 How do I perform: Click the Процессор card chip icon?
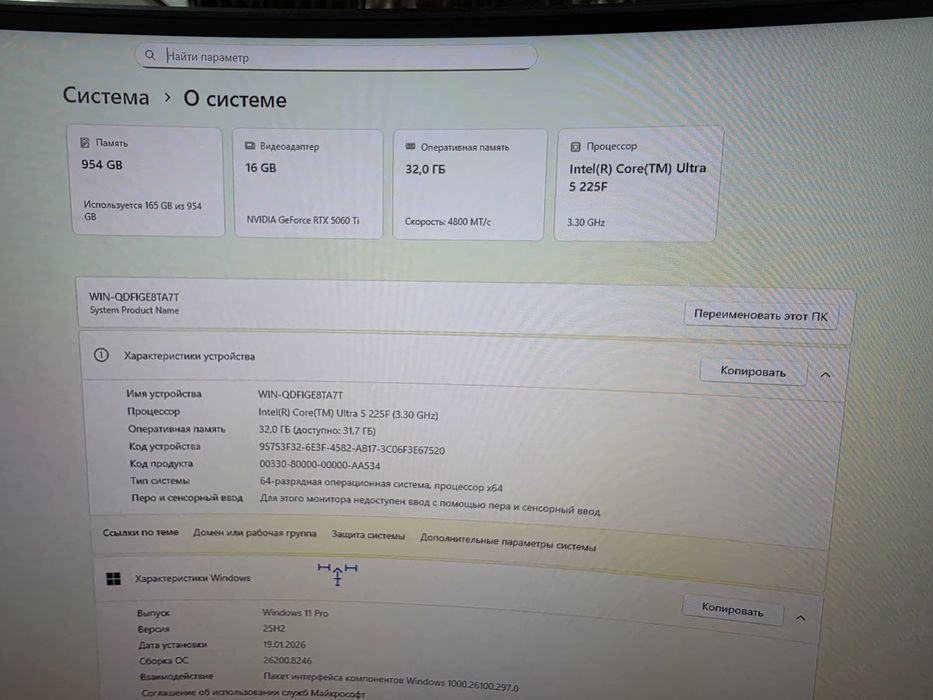pos(575,146)
